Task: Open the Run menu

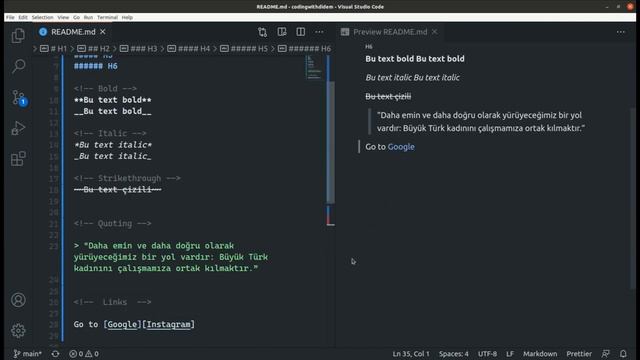Action: click(88, 17)
